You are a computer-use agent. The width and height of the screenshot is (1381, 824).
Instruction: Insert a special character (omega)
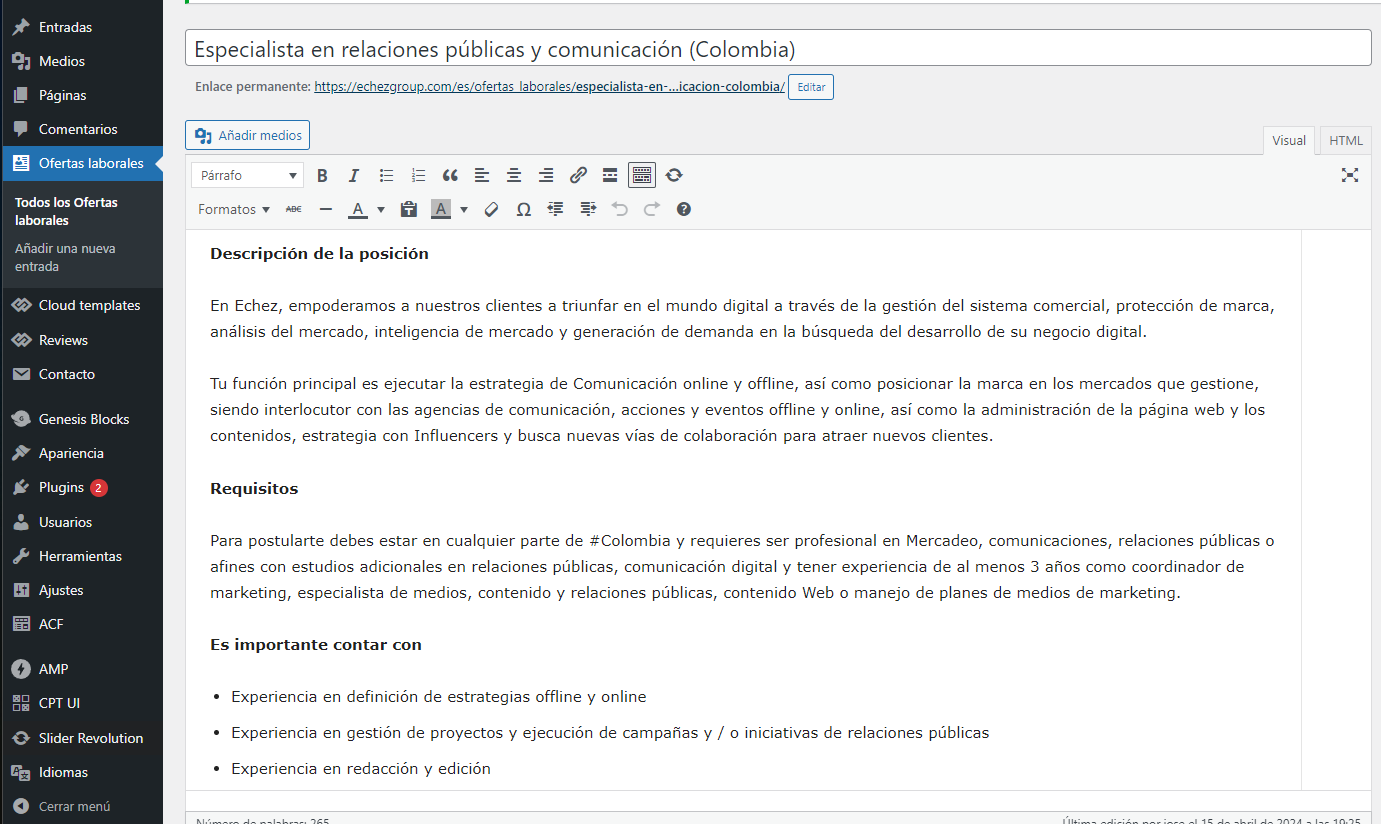coord(523,209)
